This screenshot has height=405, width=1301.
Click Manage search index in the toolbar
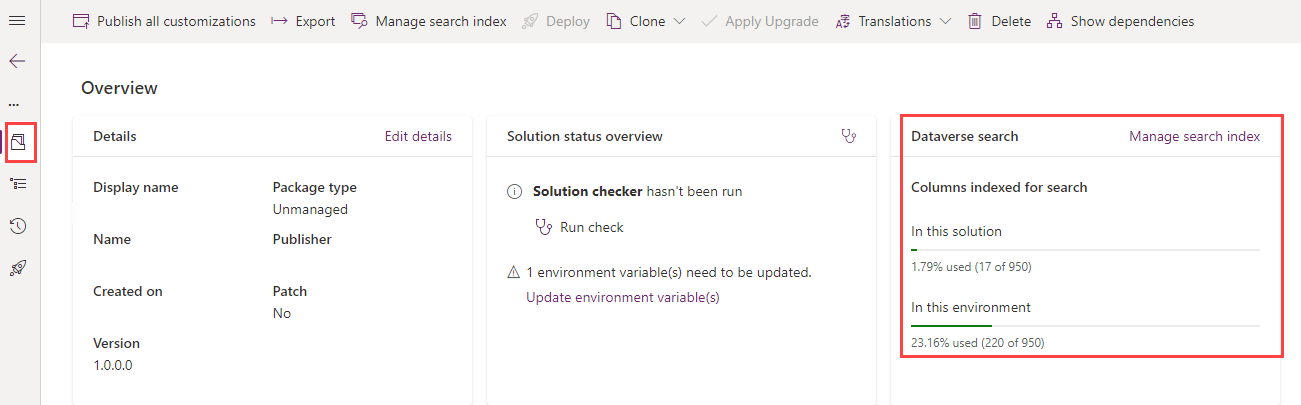(x=429, y=21)
